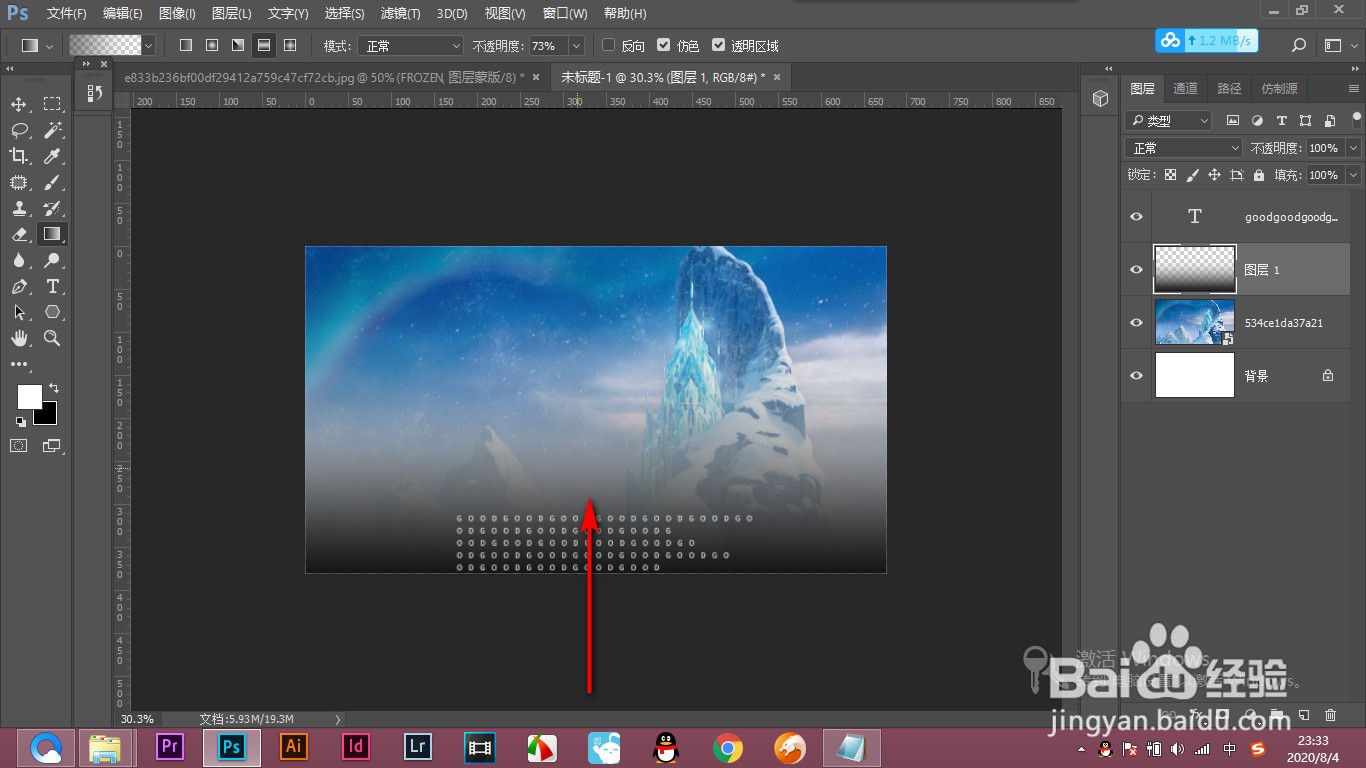Open the 滤镜(T) menu

click(x=400, y=14)
